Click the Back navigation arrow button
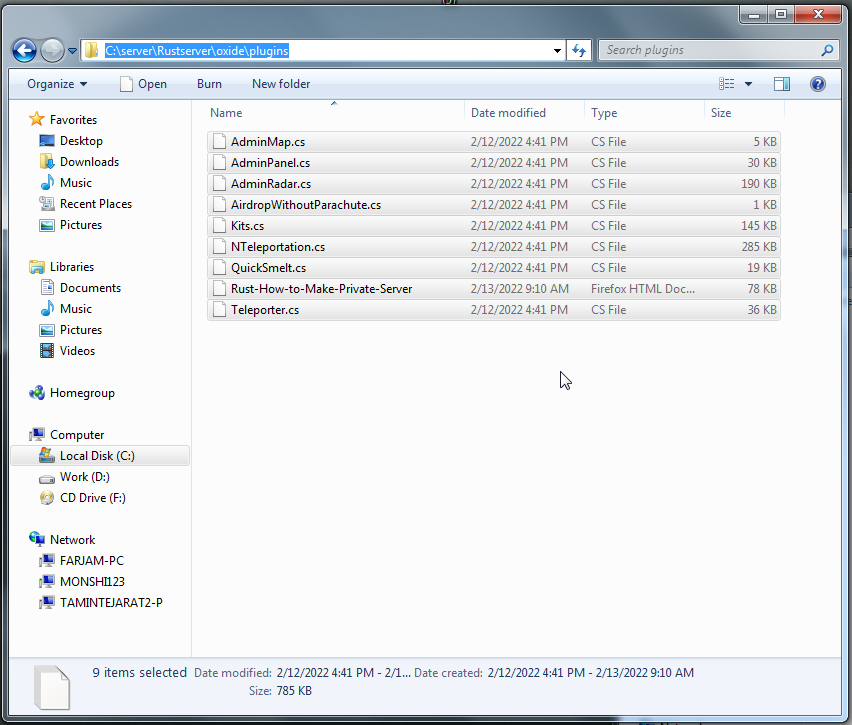Image resolution: width=852 pixels, height=725 pixels. click(24, 50)
